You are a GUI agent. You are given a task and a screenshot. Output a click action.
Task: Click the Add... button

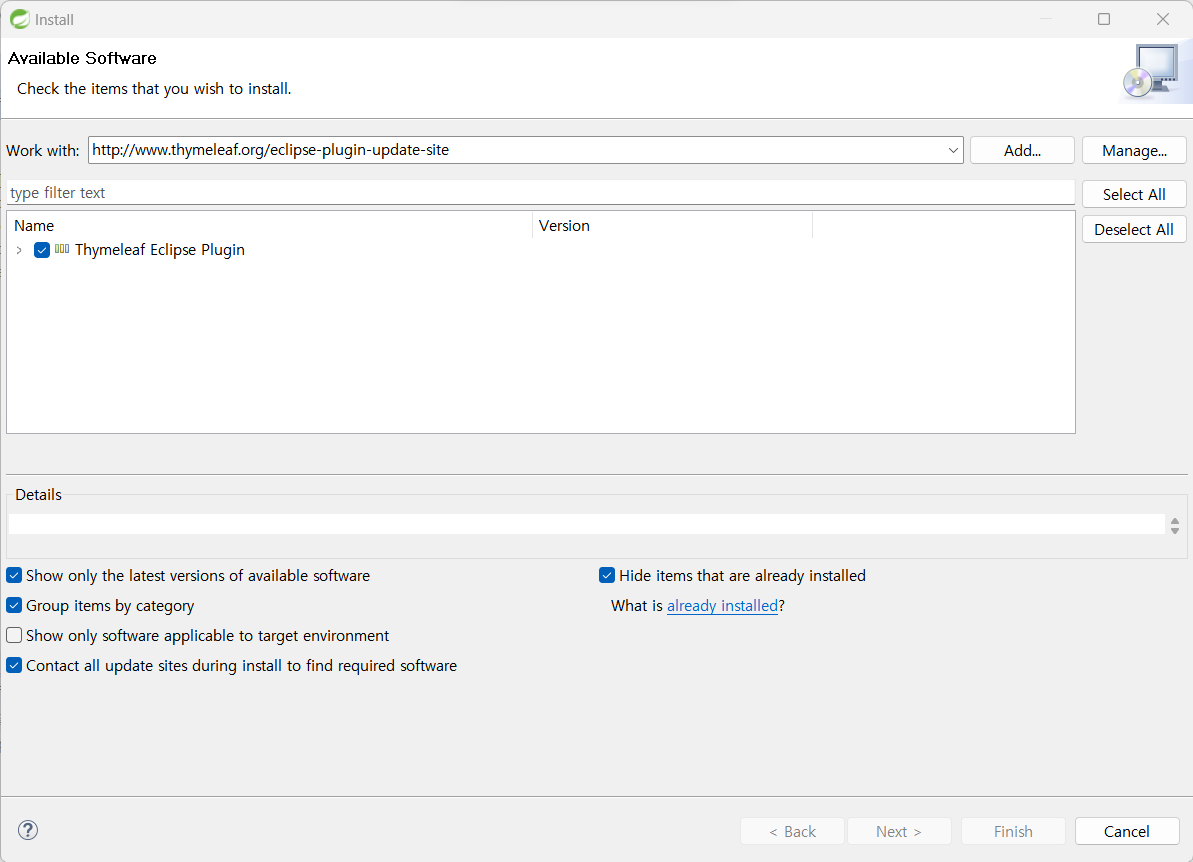pyautogui.click(x=1022, y=151)
